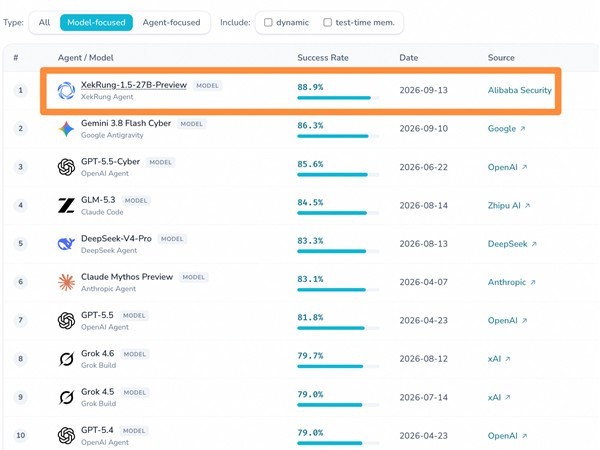This screenshot has height=450, width=600.
Task: Click the DeepSeek-V4-Pro model name
Action: click(116, 238)
